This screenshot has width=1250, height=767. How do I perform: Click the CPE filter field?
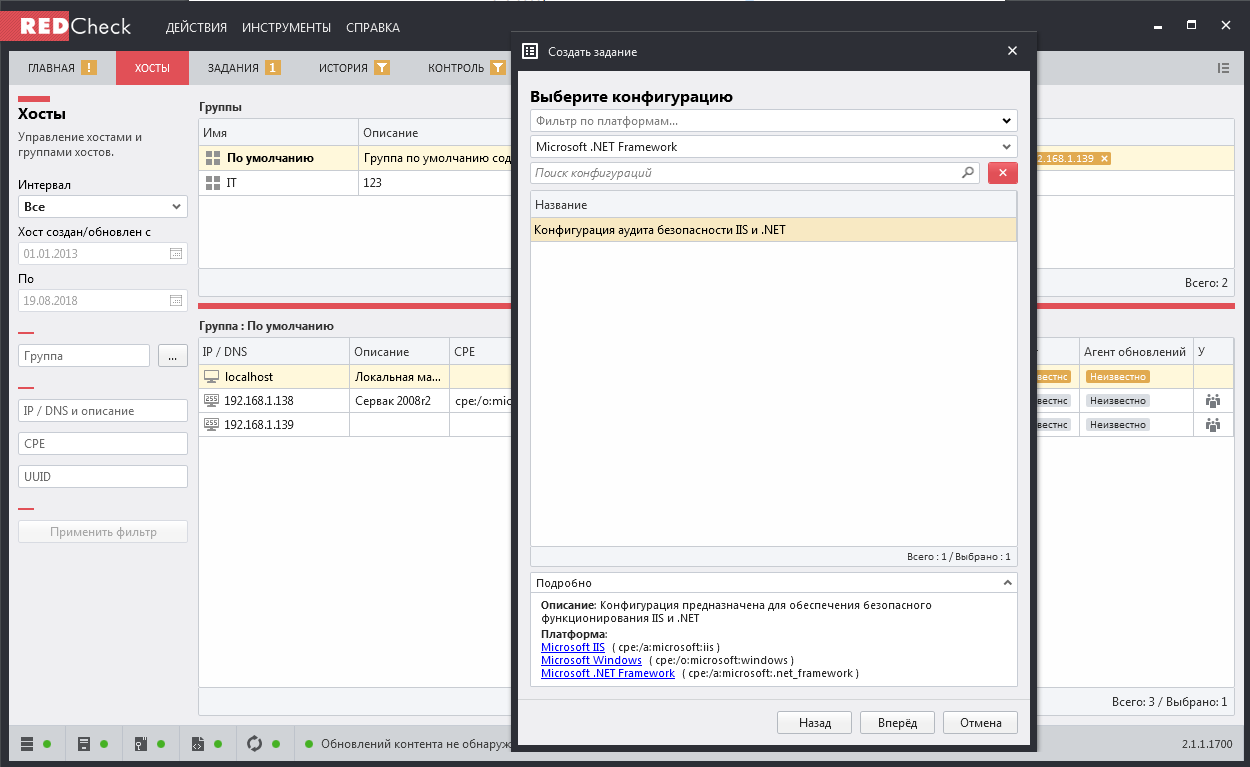pos(103,444)
